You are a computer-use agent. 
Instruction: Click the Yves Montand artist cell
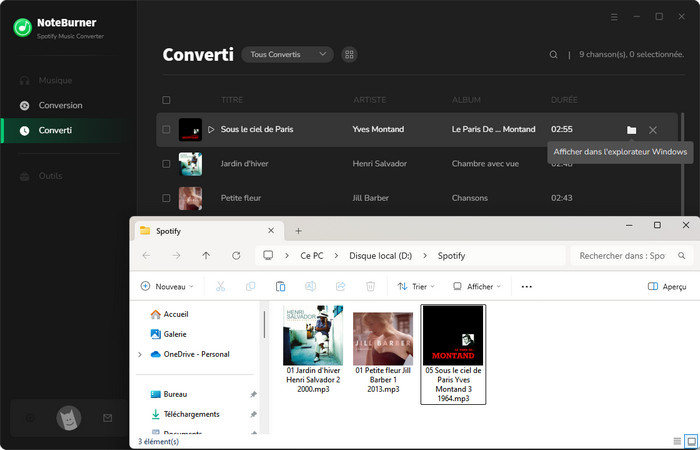tap(378, 129)
